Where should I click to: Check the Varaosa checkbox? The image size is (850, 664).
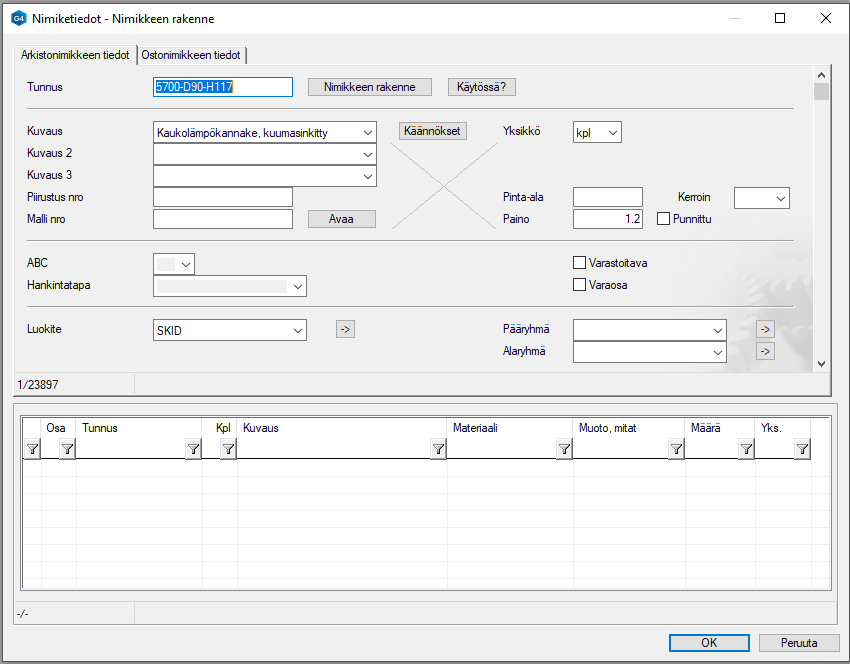[579, 285]
